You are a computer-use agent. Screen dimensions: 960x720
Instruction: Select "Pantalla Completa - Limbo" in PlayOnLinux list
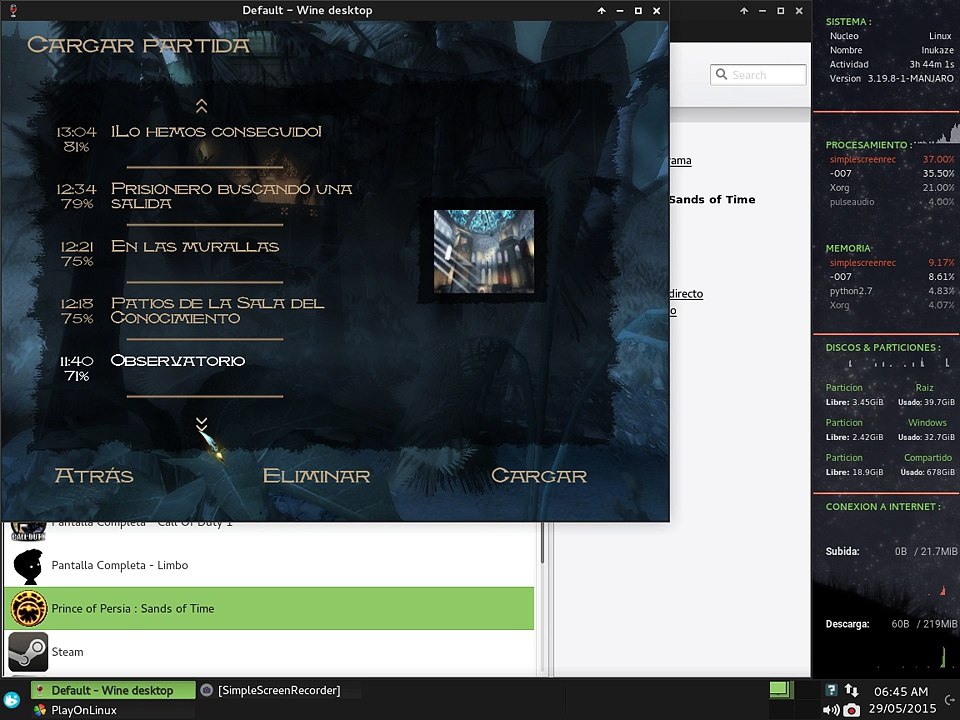tap(269, 565)
